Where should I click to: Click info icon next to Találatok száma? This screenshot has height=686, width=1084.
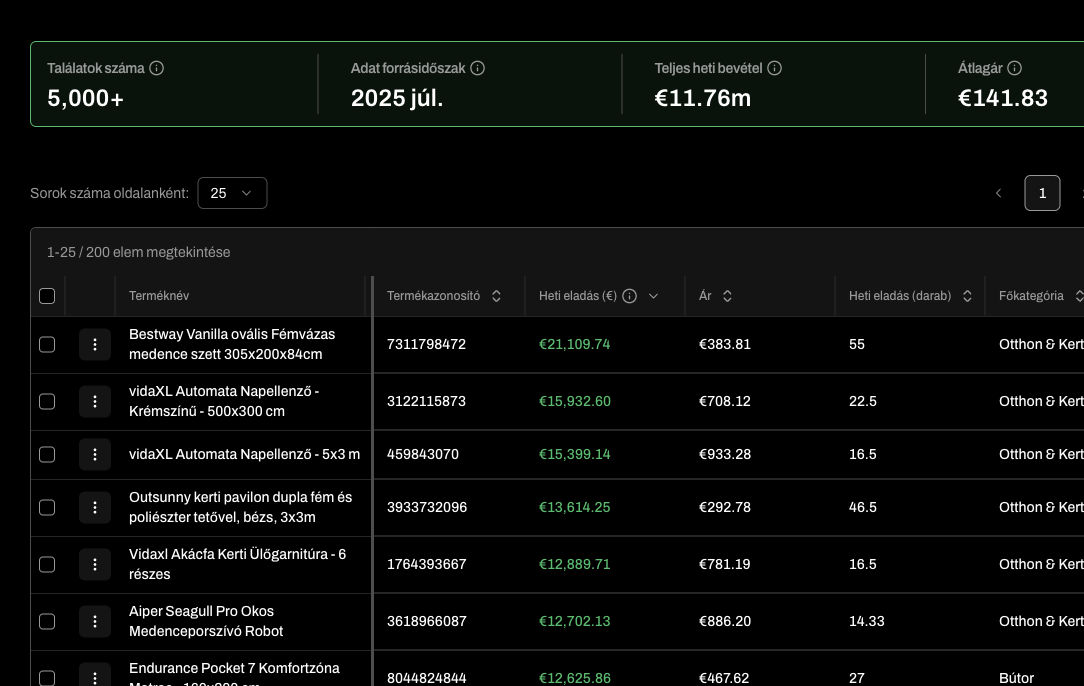click(157, 68)
